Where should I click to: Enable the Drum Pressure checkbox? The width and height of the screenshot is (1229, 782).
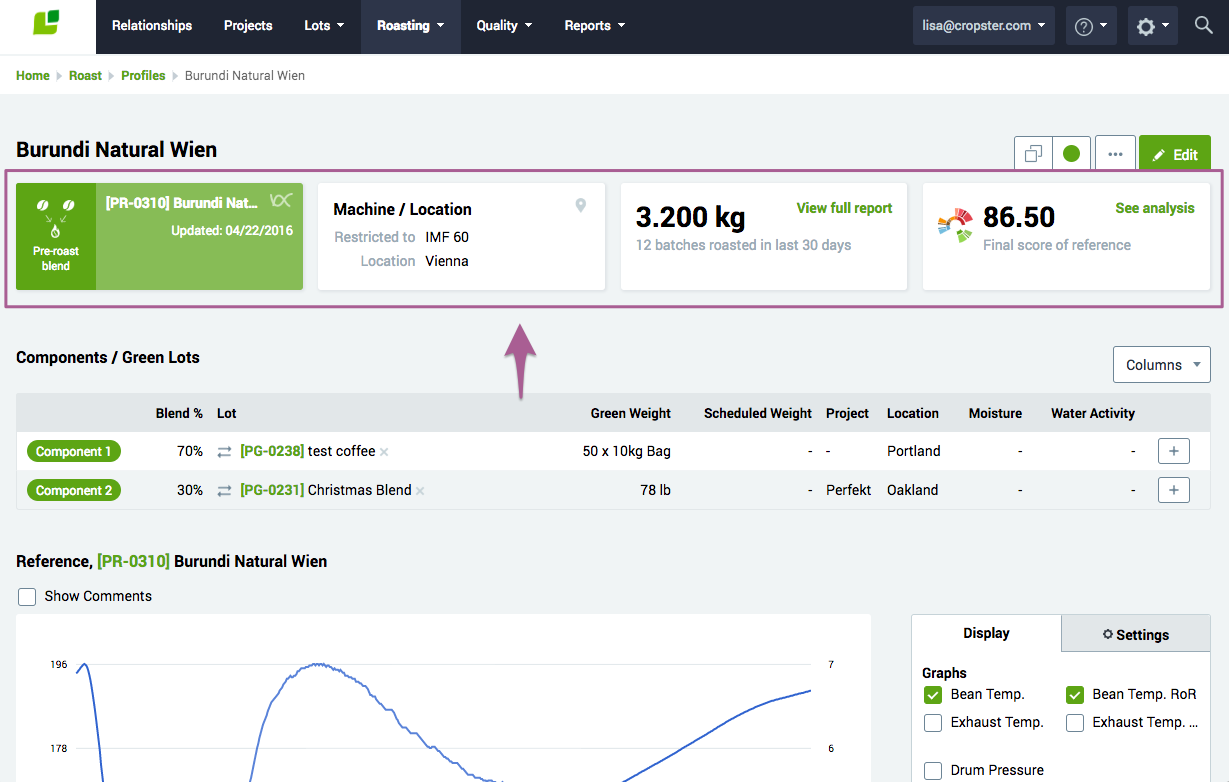click(x=933, y=771)
